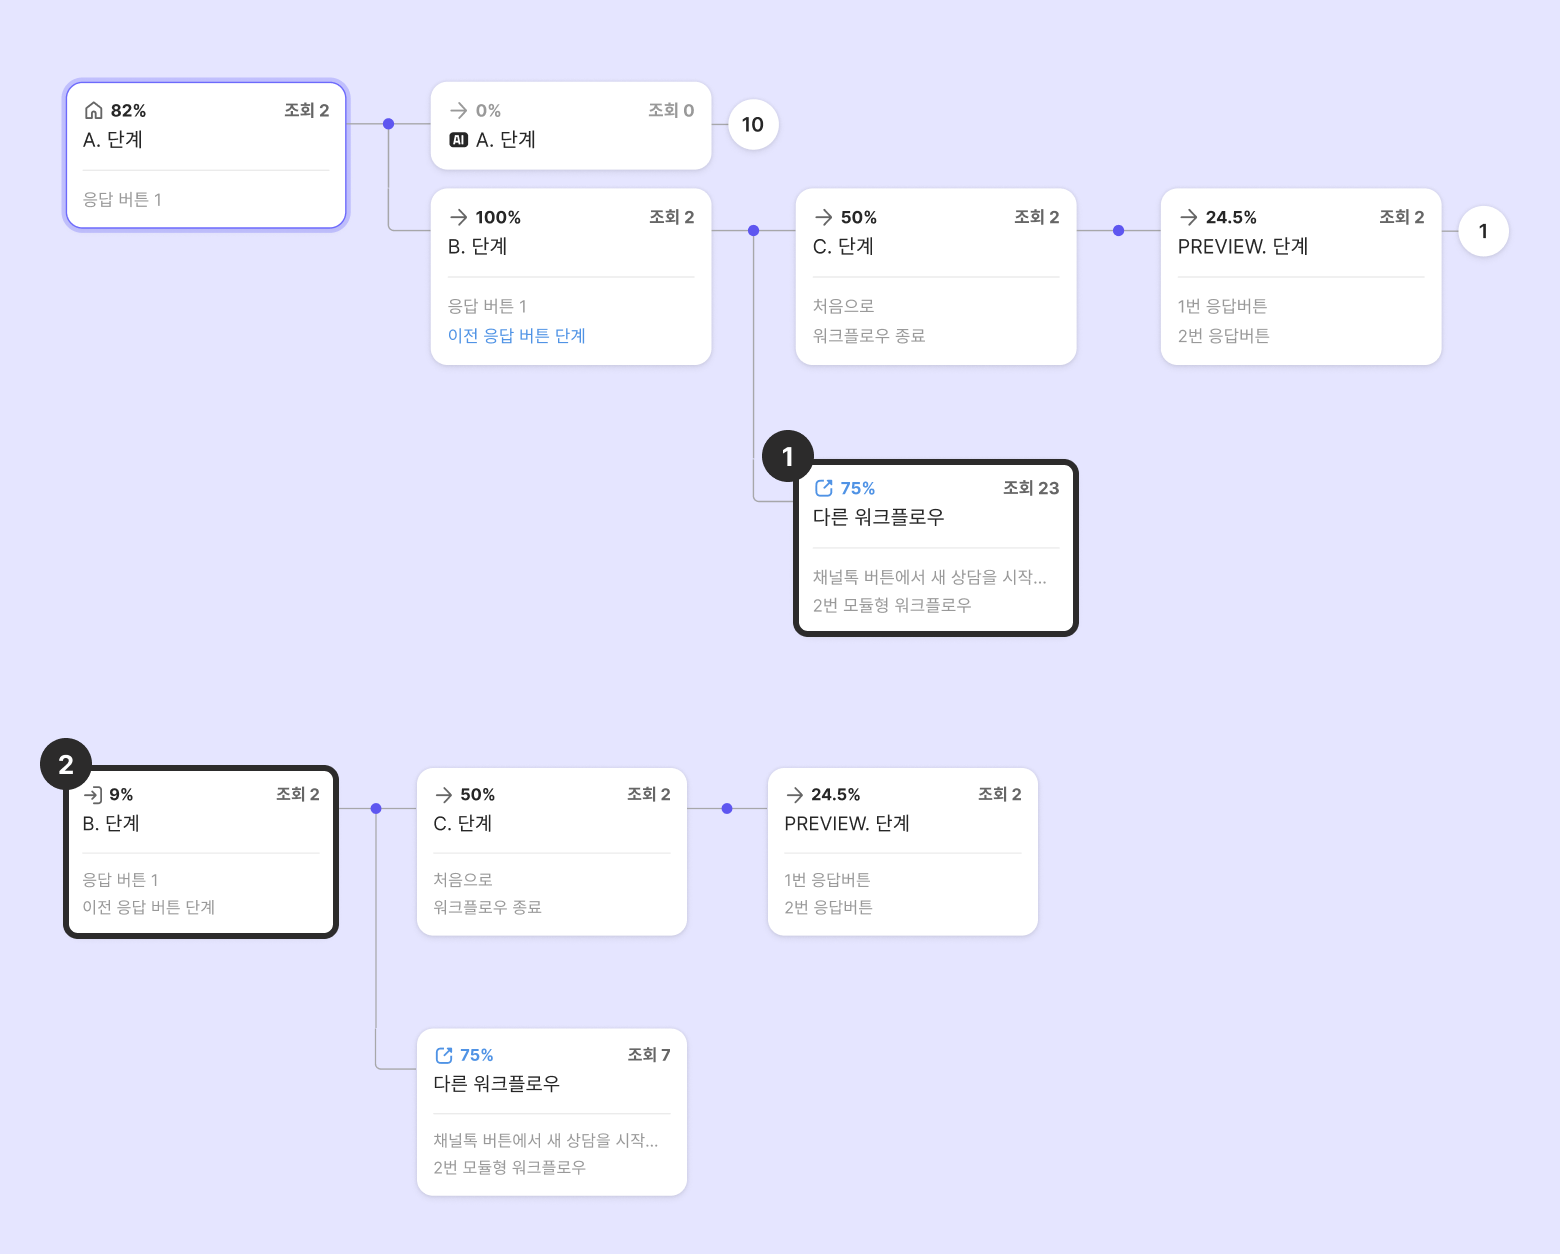Click the home icon beside 82%

click(93, 110)
